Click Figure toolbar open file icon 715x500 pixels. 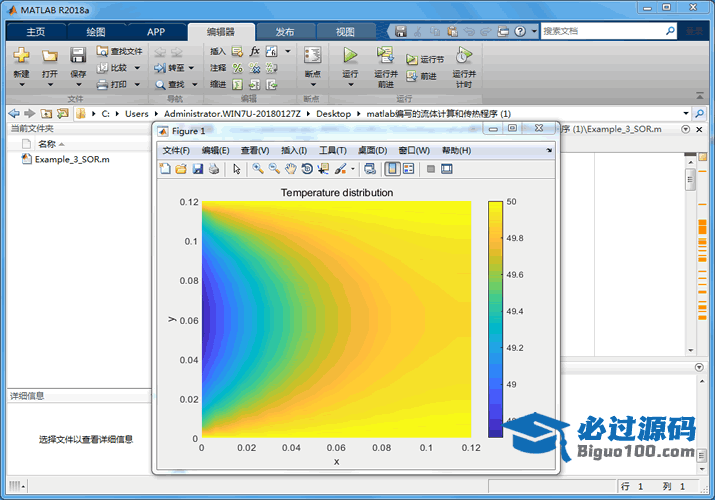(x=181, y=169)
